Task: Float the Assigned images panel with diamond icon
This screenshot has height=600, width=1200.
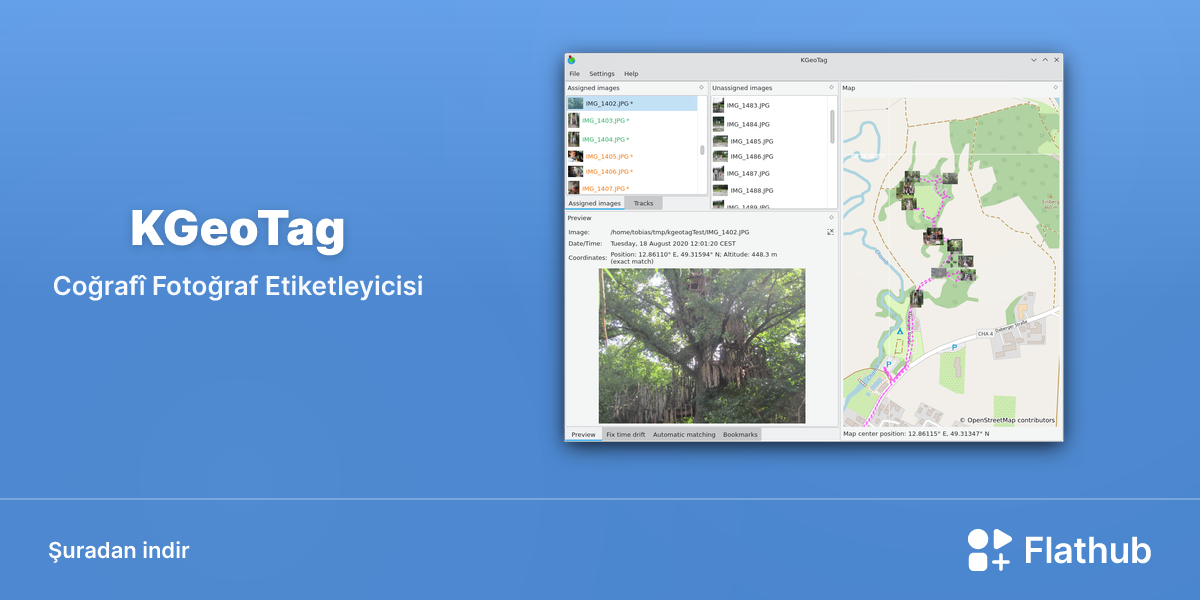Action: pyautogui.click(x=702, y=88)
